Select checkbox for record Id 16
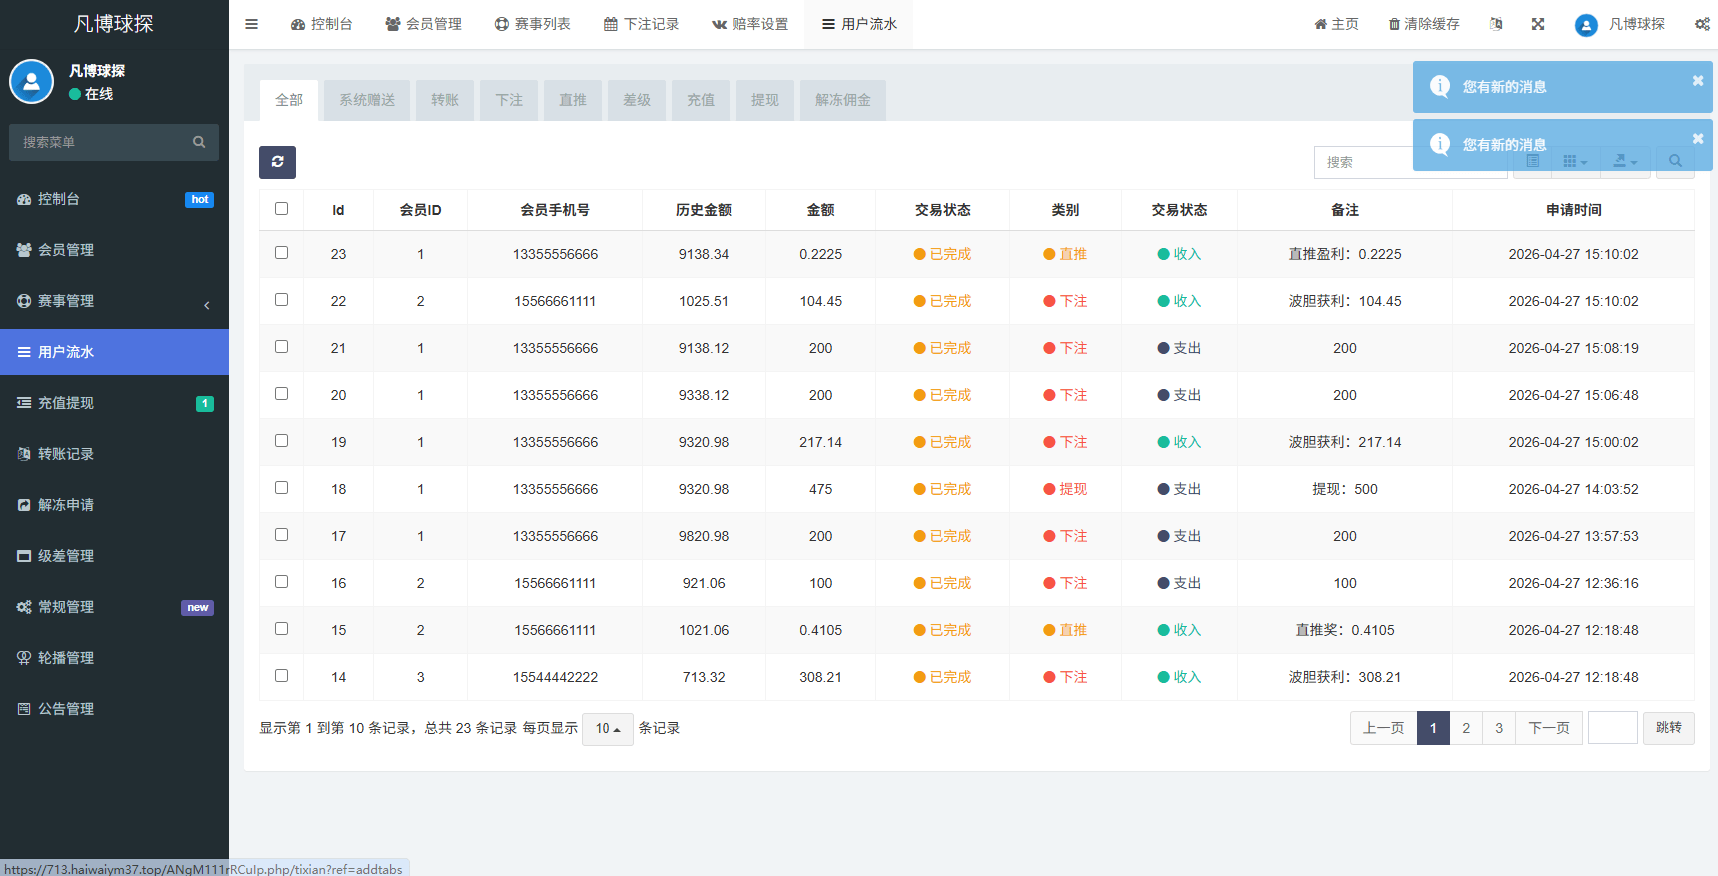The height and width of the screenshot is (876, 1718). click(x=281, y=582)
